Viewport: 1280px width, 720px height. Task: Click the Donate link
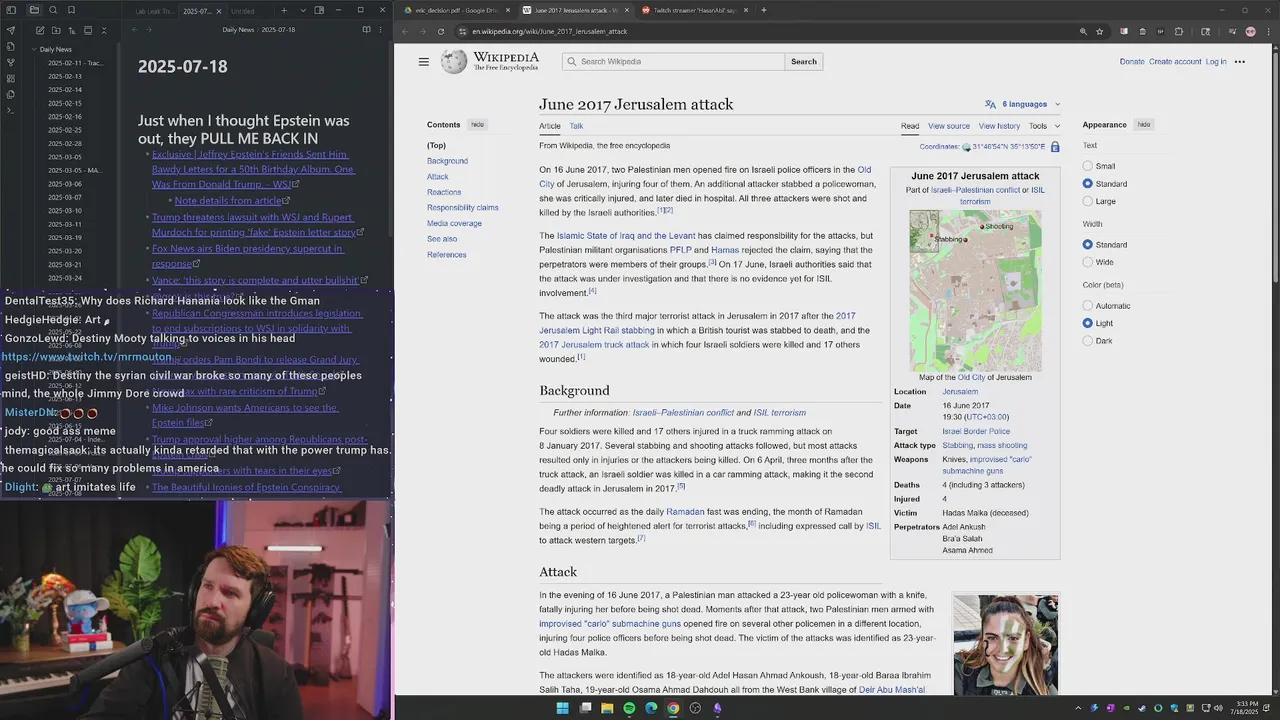(1132, 62)
